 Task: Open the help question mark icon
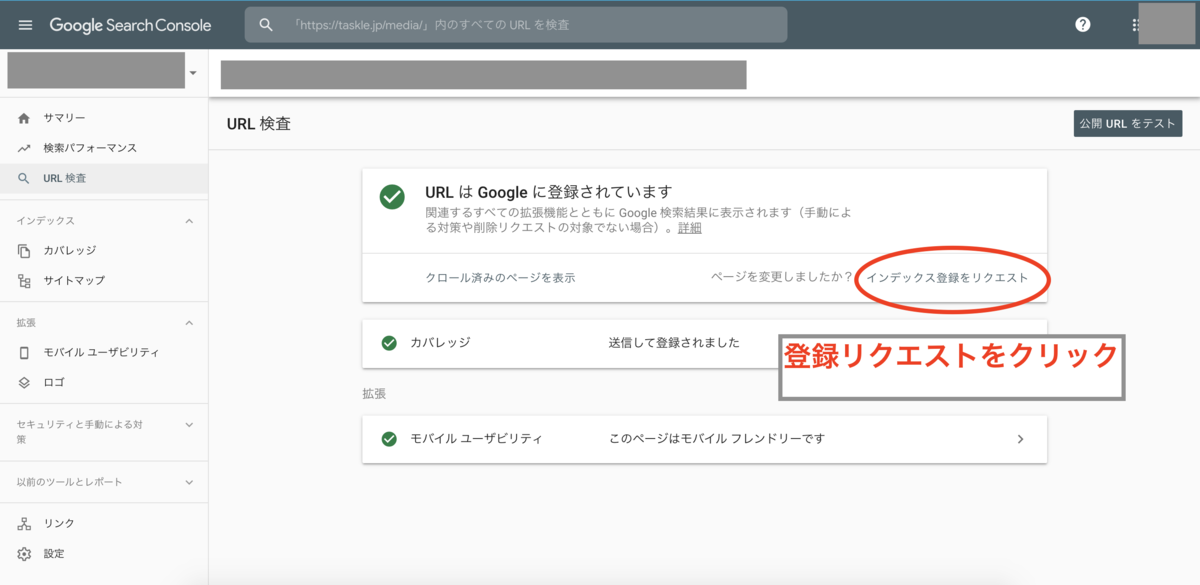pyautogui.click(x=1083, y=25)
